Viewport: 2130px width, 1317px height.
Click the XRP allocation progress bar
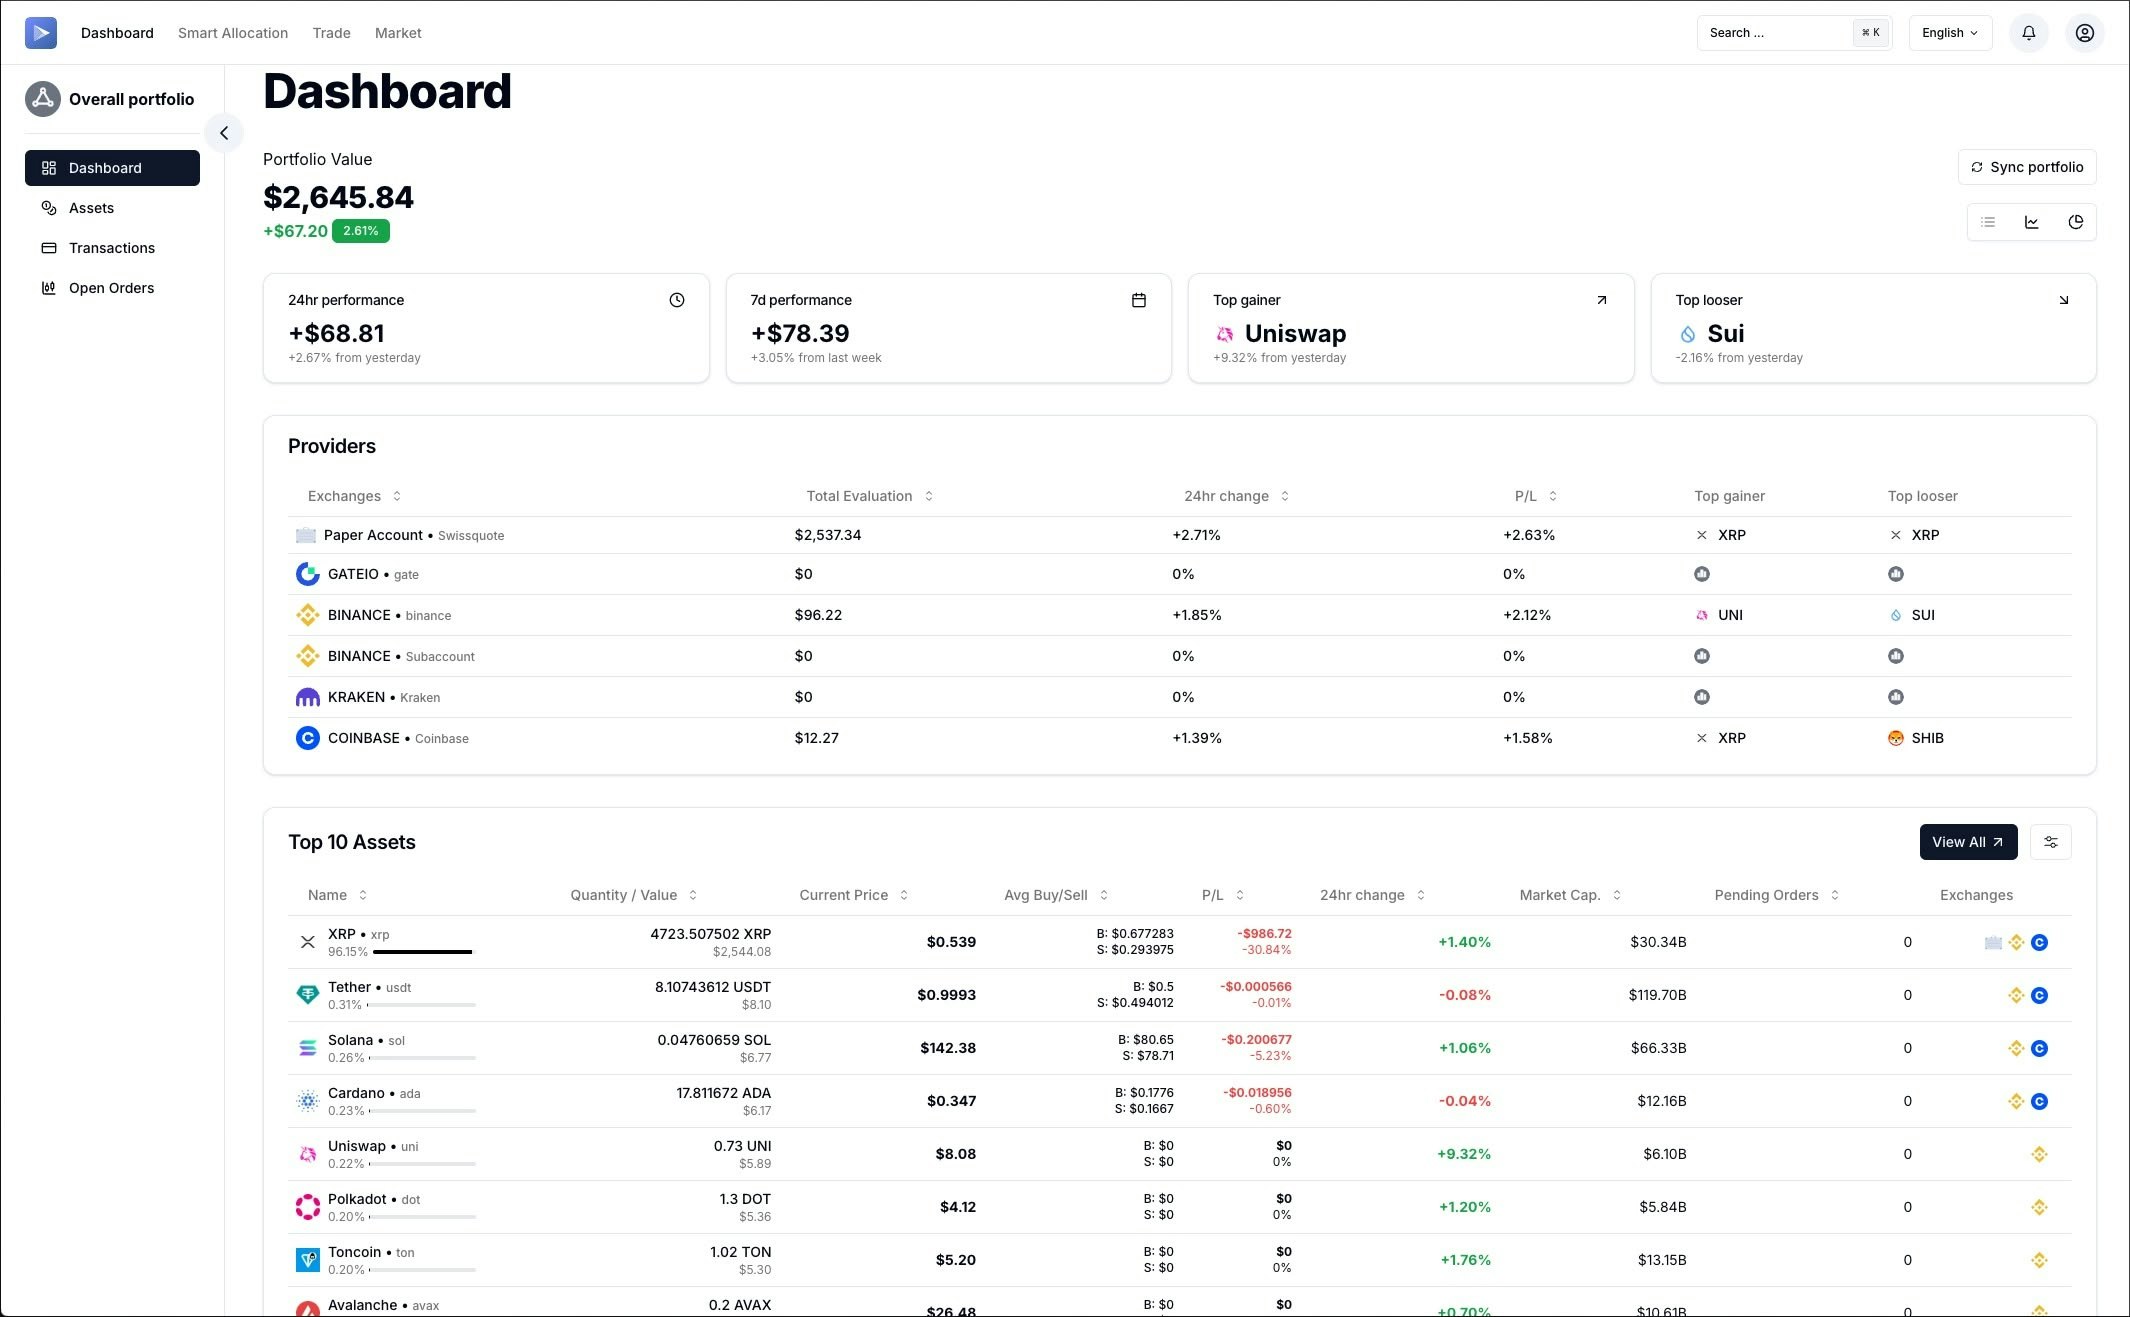(x=422, y=952)
